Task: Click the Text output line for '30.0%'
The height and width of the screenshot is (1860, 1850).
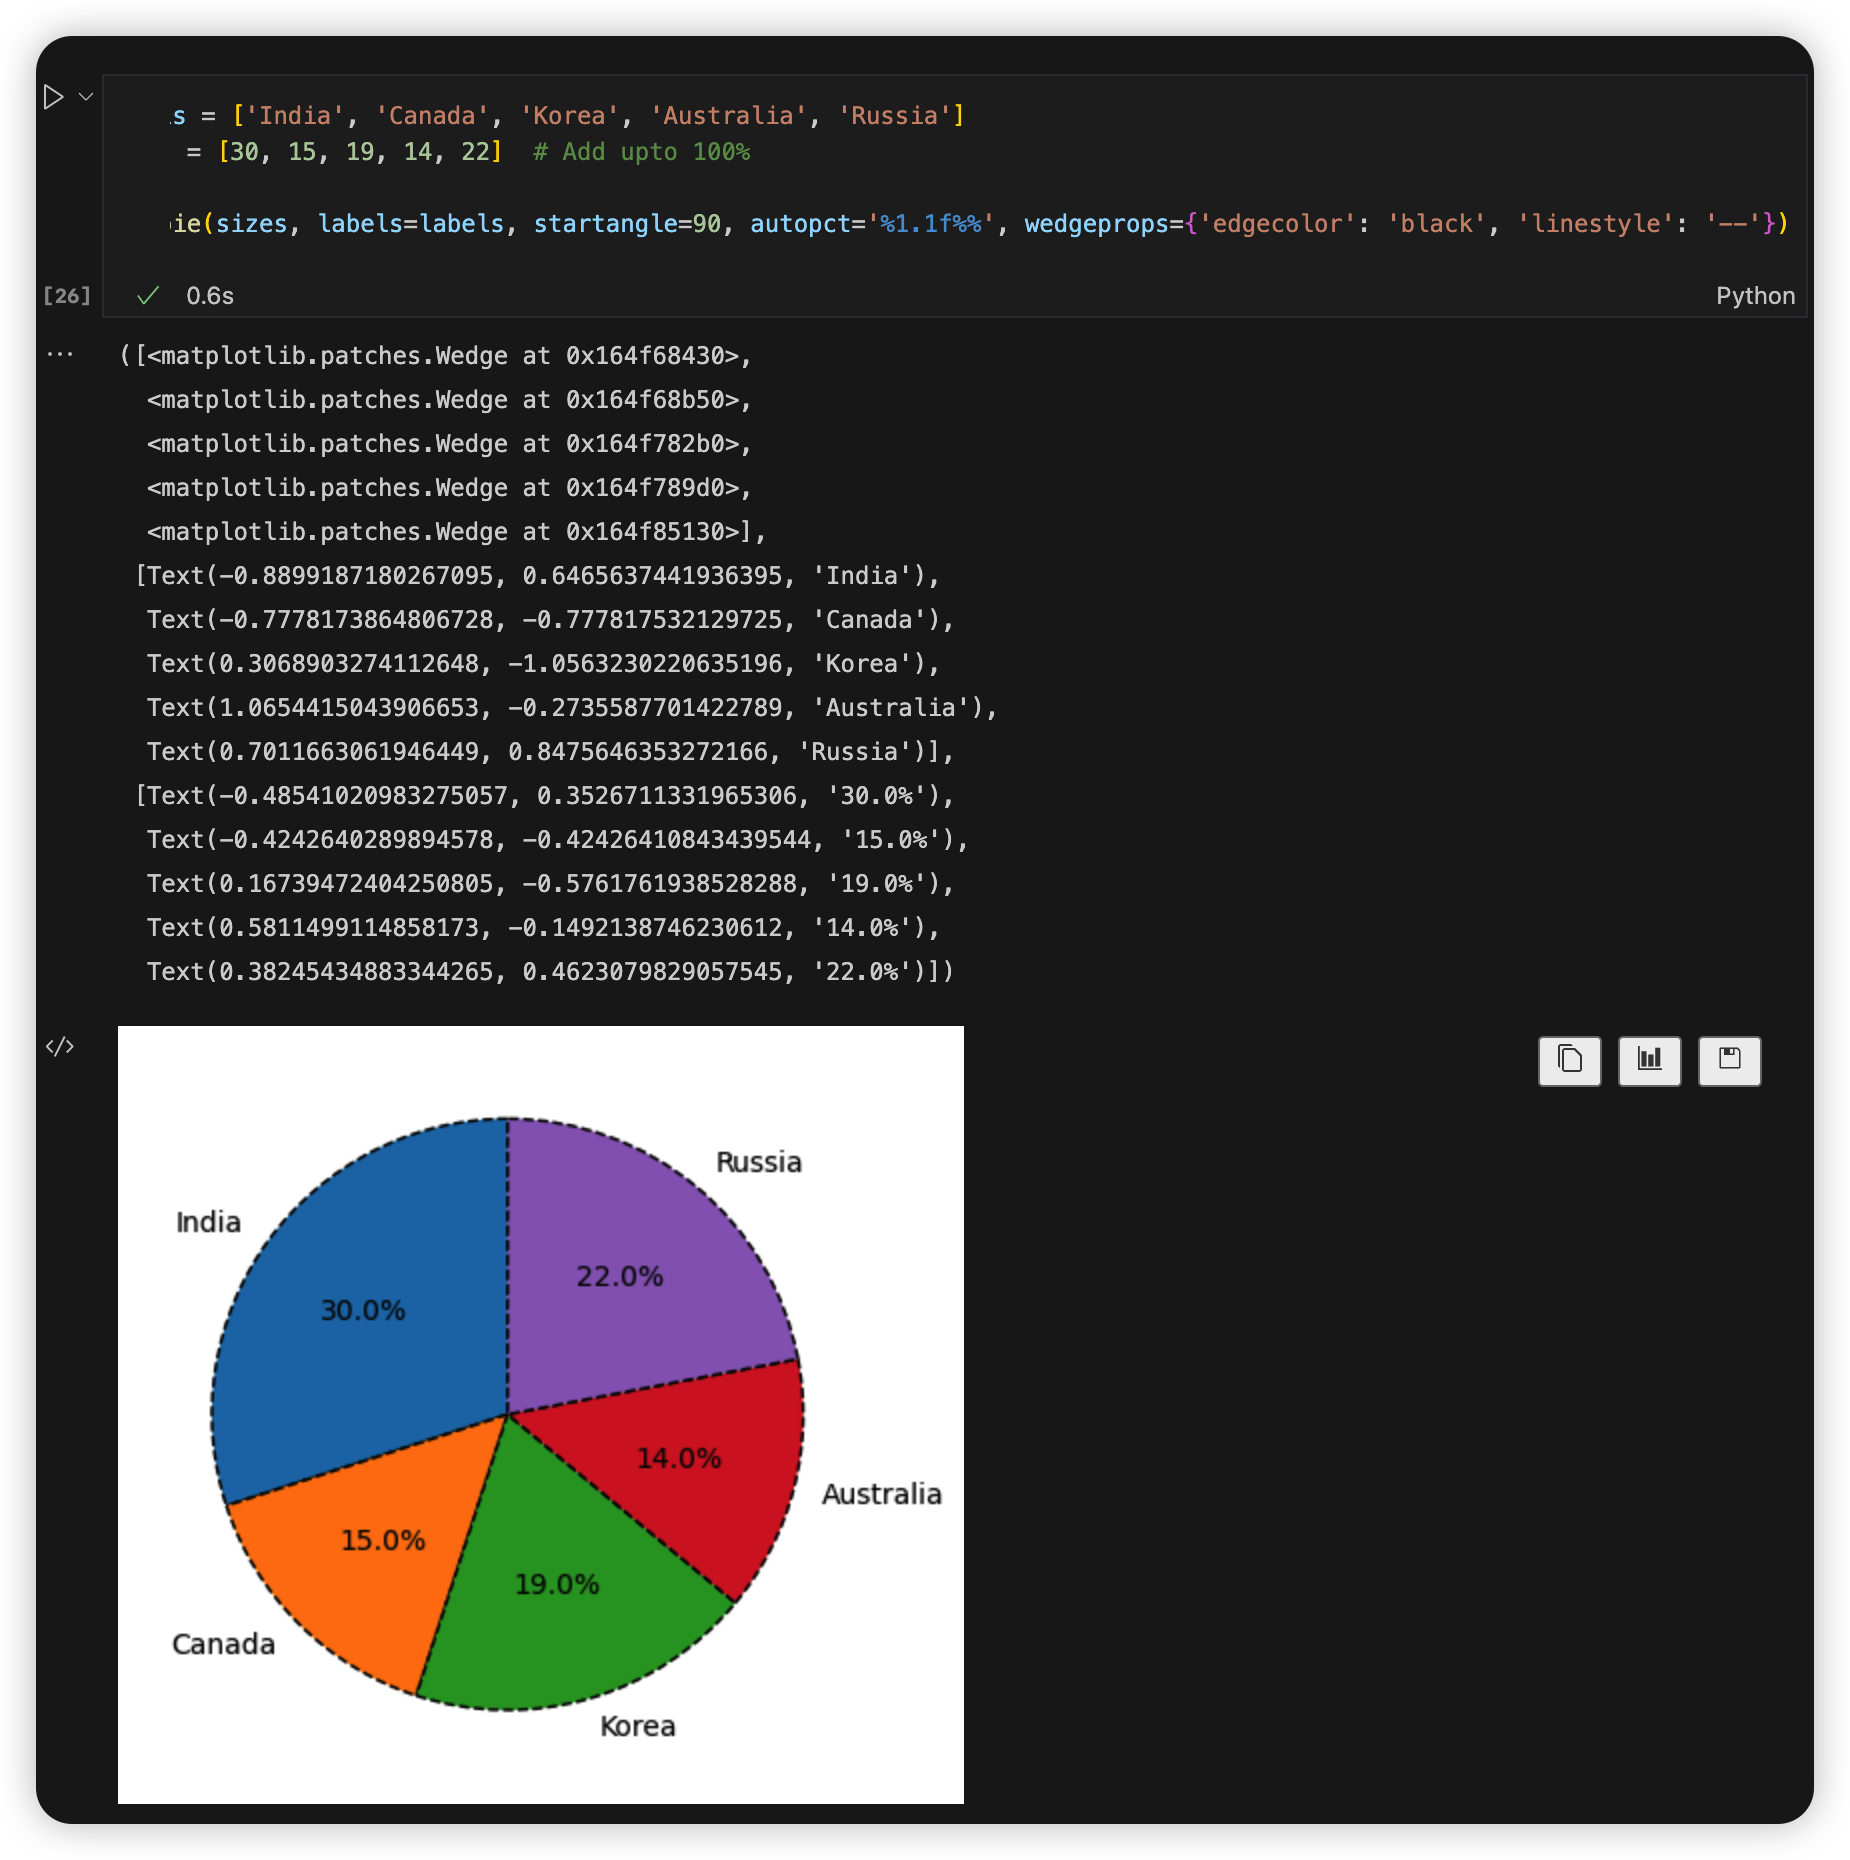Action: coord(544,796)
